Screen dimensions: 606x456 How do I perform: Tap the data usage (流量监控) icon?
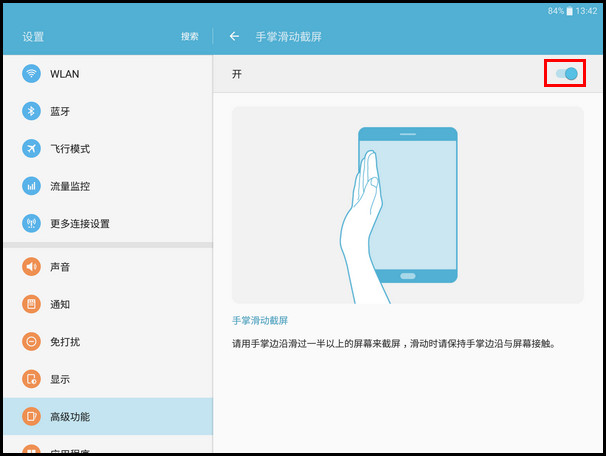[x=31, y=186]
